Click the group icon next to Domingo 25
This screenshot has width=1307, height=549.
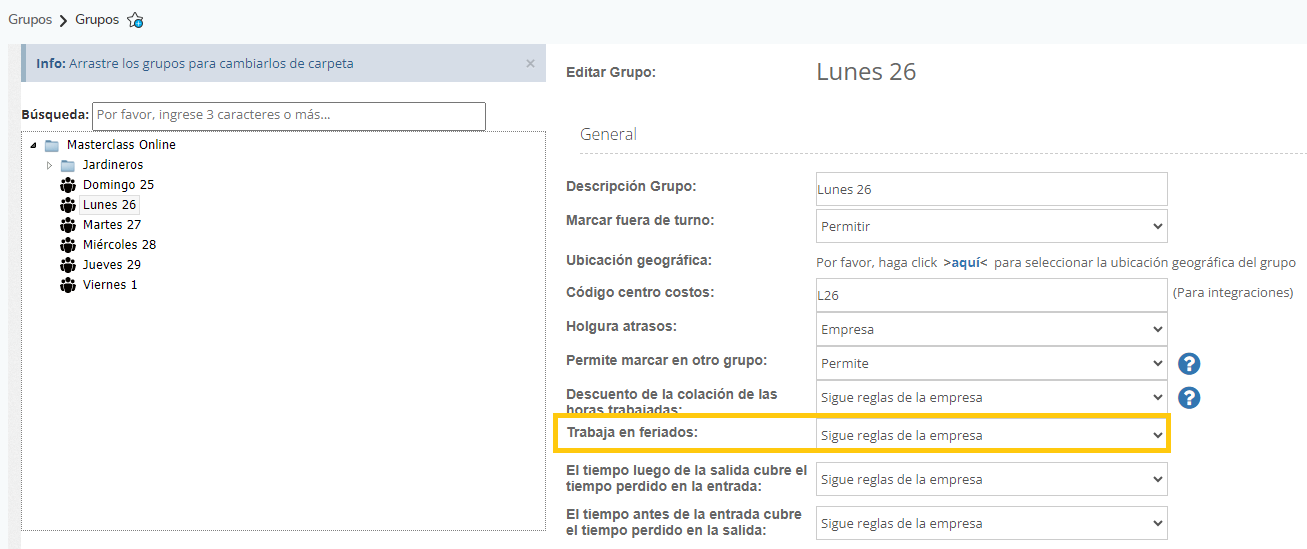(68, 185)
